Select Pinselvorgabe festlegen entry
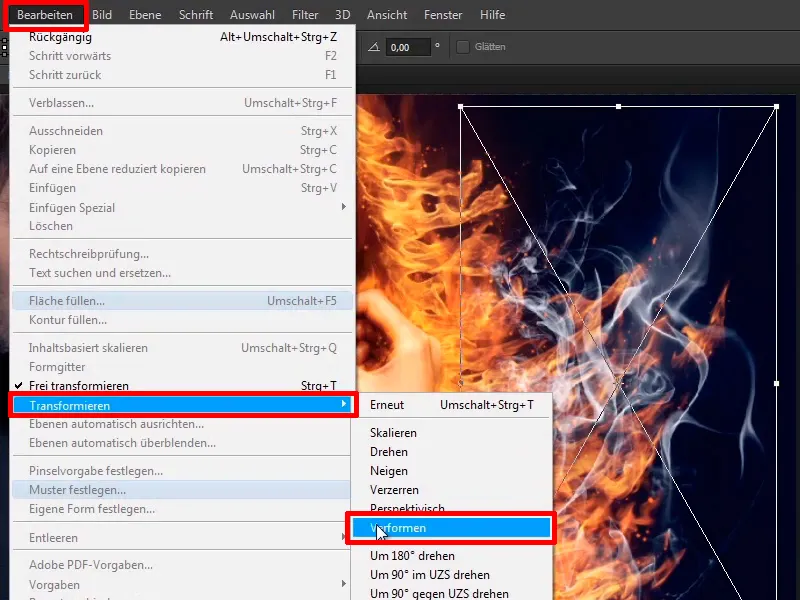This screenshot has height=600, width=800. [x=183, y=471]
